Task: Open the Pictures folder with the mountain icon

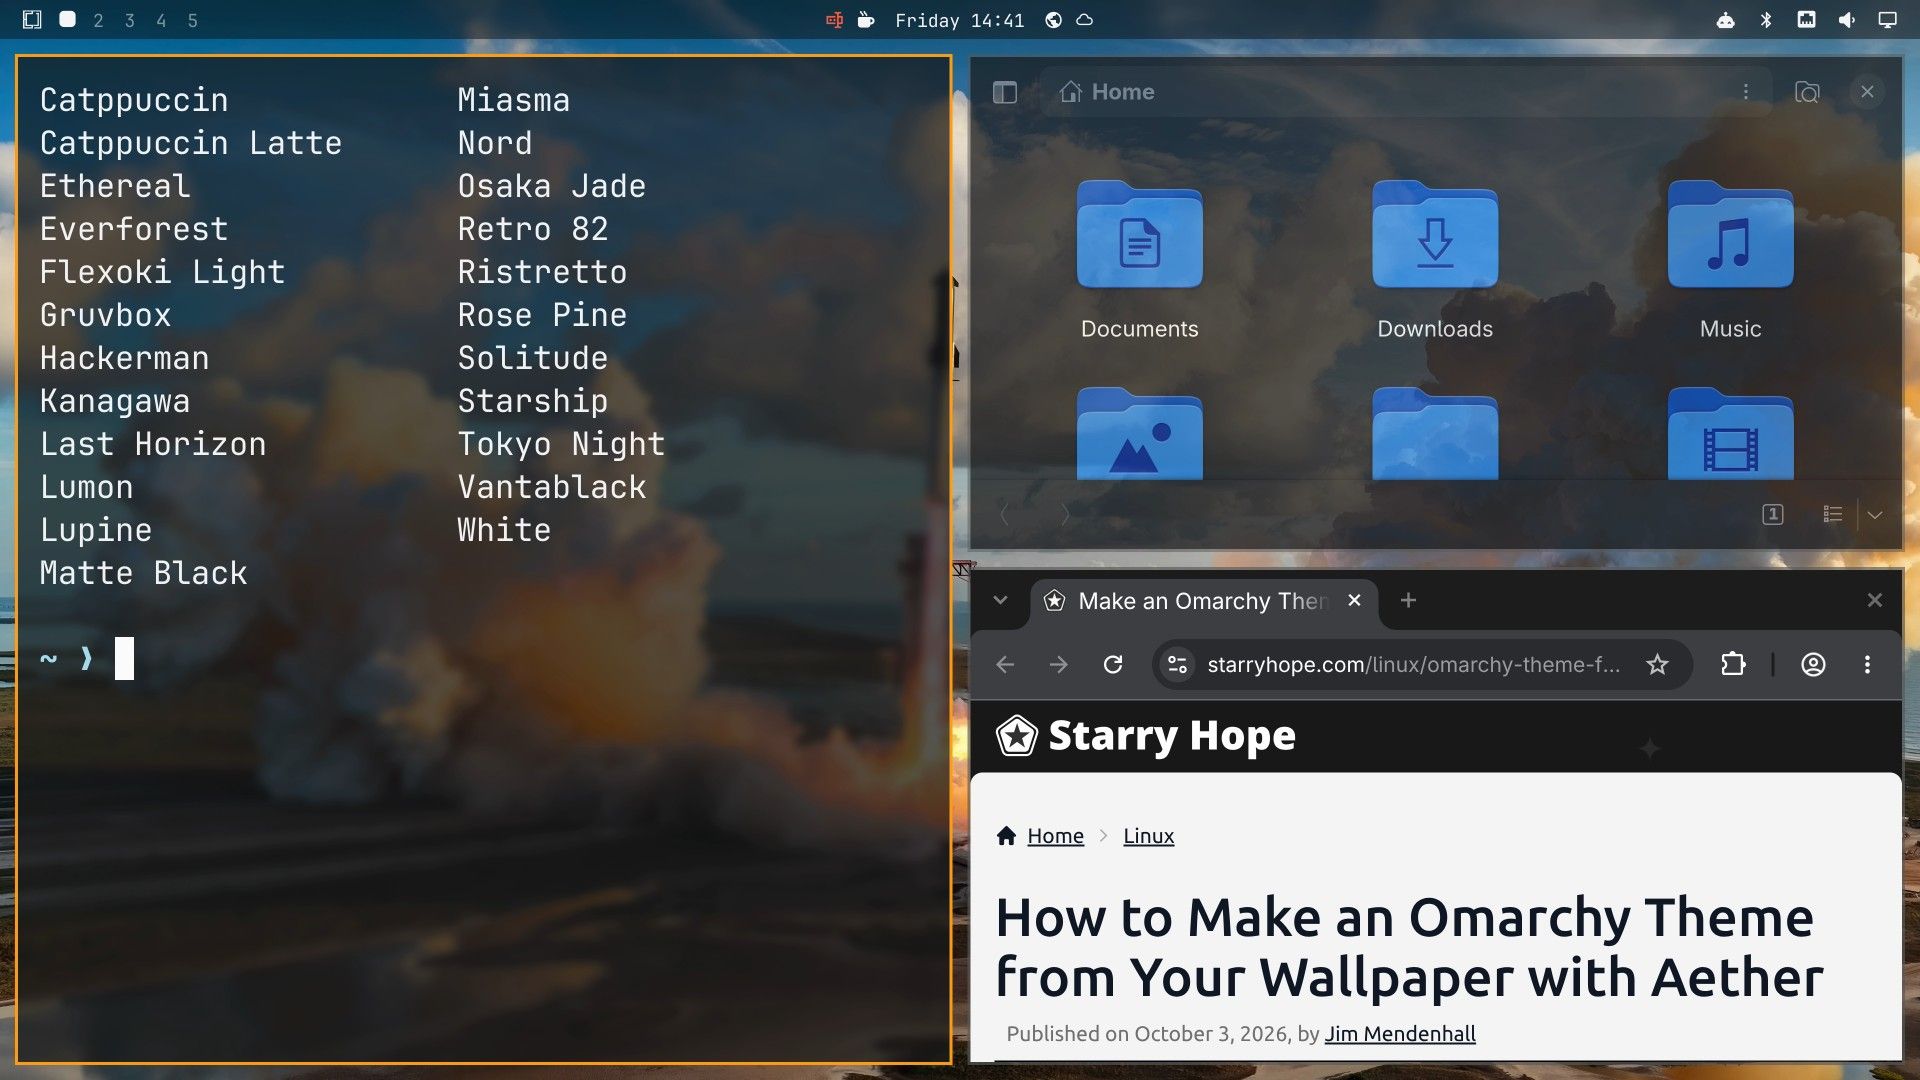Action: (1139, 433)
